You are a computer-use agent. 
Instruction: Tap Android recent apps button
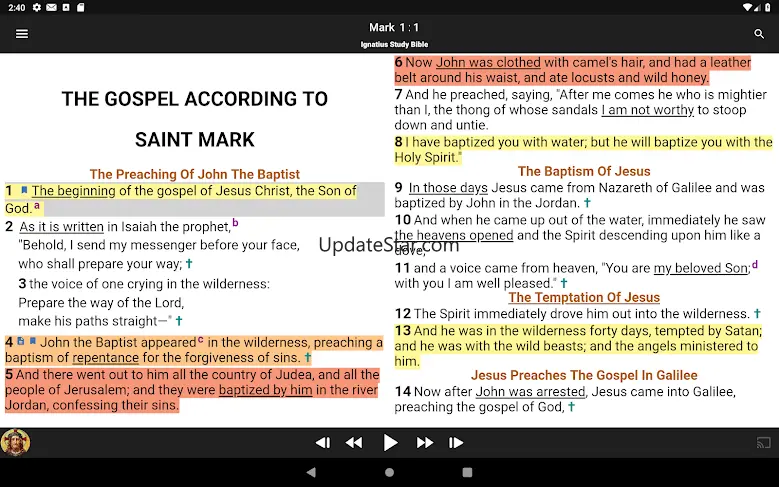tap(467, 472)
